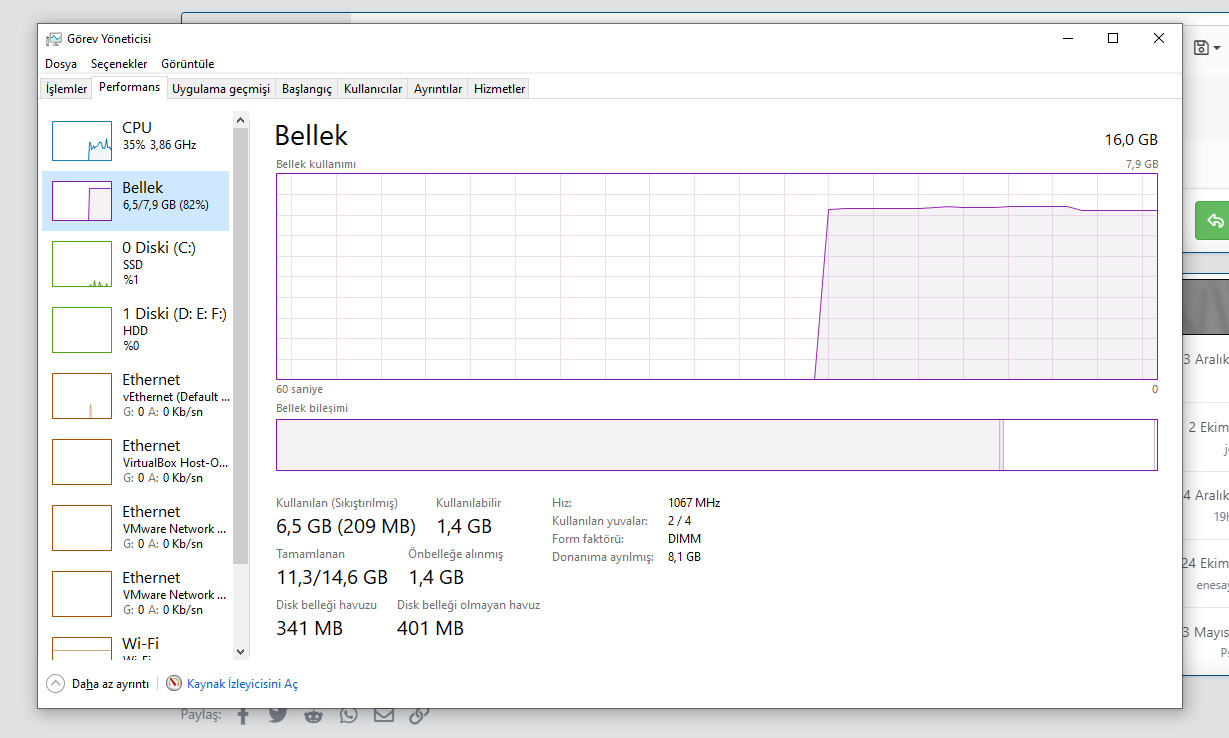Click the 6,5 GB (209 MB) used value
The height and width of the screenshot is (738, 1229).
[346, 526]
